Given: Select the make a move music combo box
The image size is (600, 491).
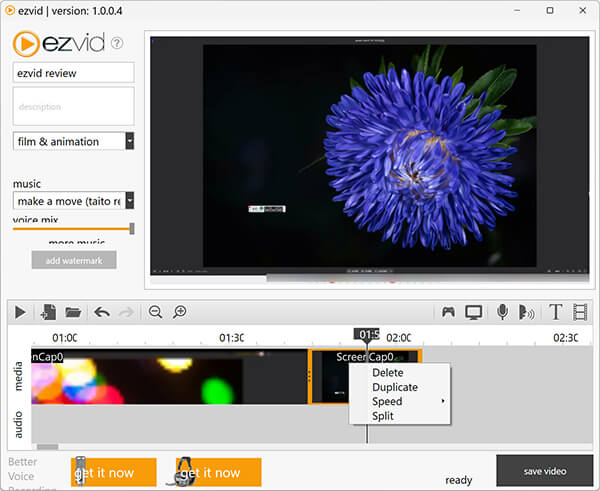Looking at the screenshot, I should [x=73, y=201].
